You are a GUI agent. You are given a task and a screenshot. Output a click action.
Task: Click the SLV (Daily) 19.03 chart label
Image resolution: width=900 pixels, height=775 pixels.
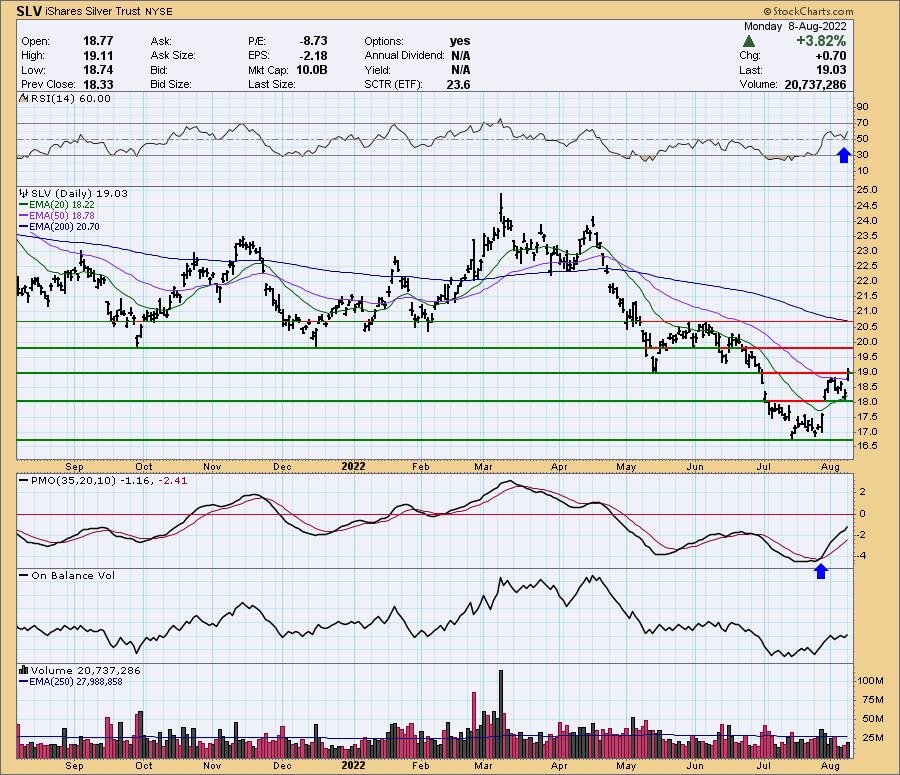pyautogui.click(x=79, y=193)
